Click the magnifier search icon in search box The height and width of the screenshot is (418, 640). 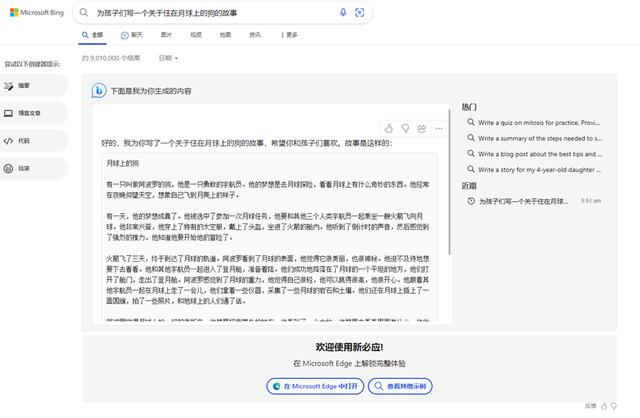tap(360, 13)
